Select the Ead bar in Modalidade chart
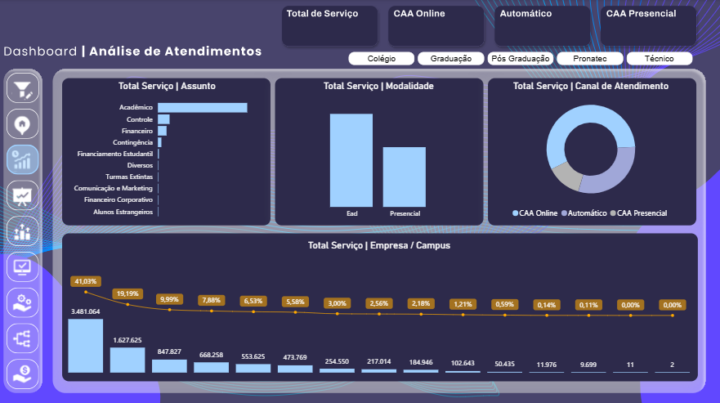The image size is (720, 403). tap(351, 160)
